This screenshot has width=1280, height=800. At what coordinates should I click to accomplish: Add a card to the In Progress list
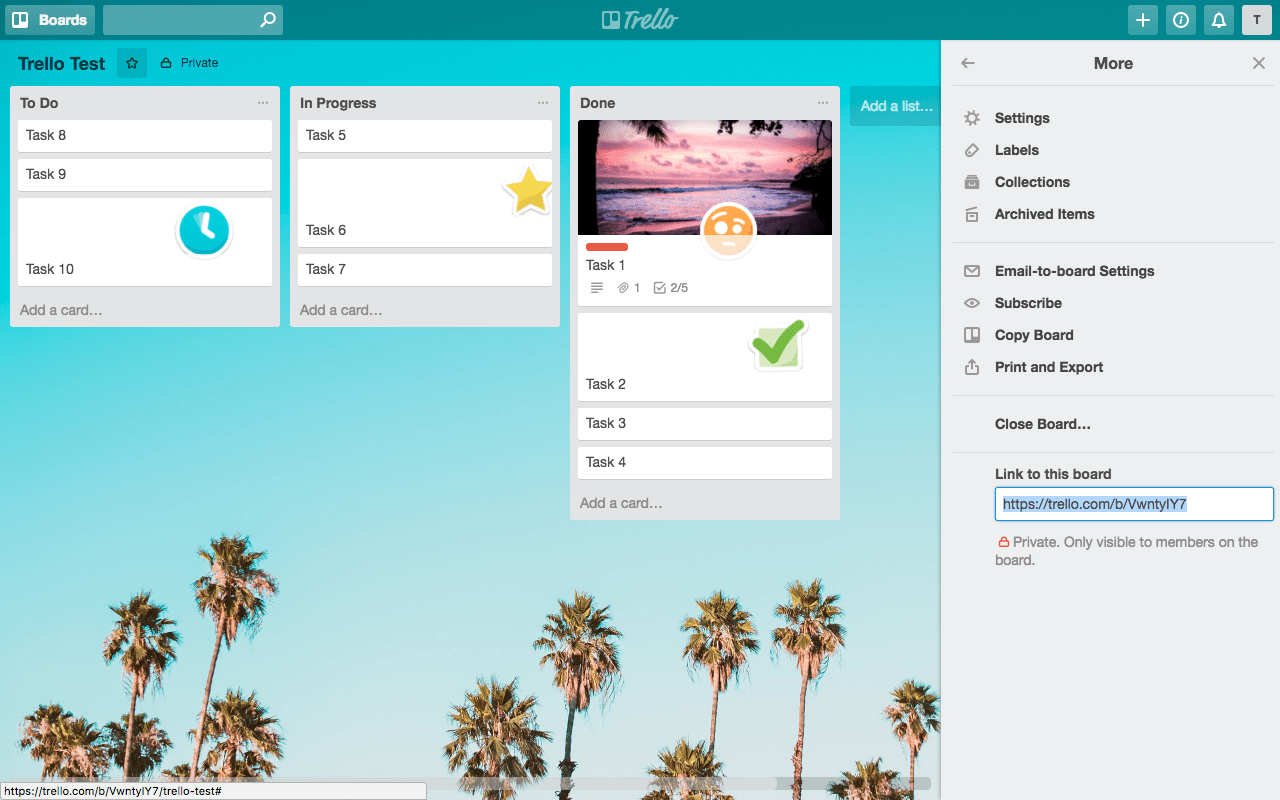coord(341,310)
